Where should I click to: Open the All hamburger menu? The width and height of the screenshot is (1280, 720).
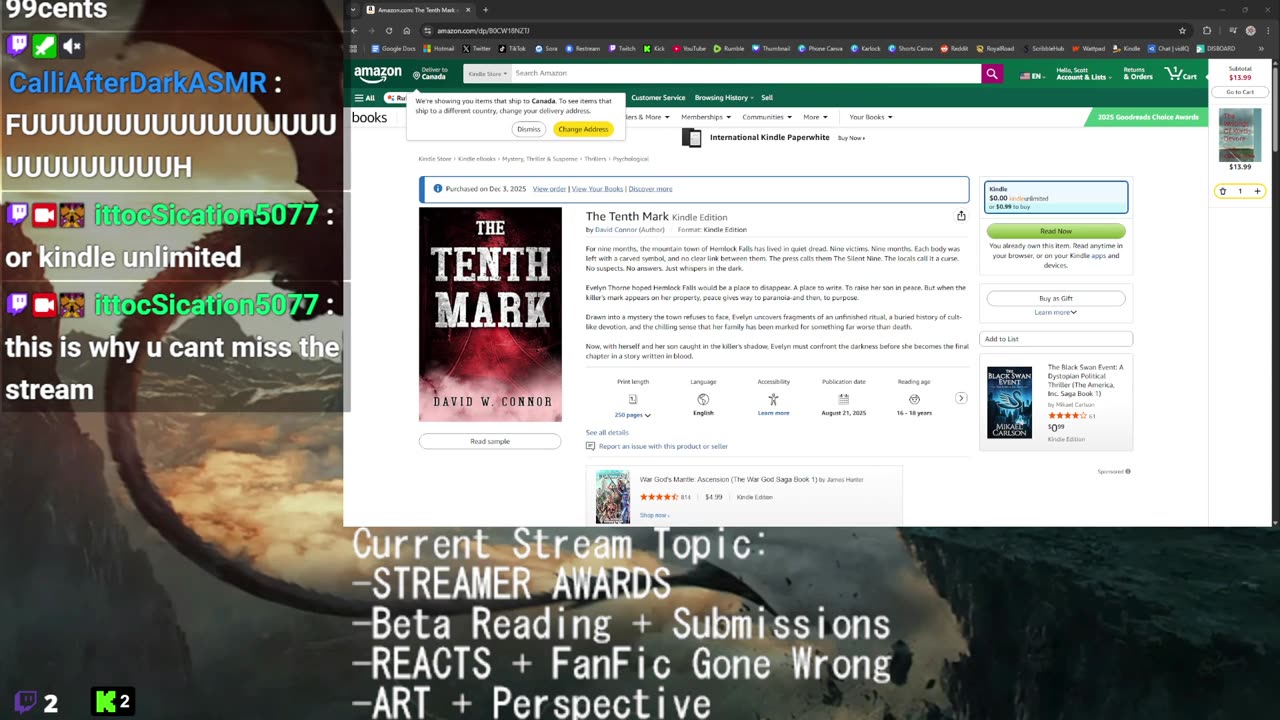(x=364, y=98)
